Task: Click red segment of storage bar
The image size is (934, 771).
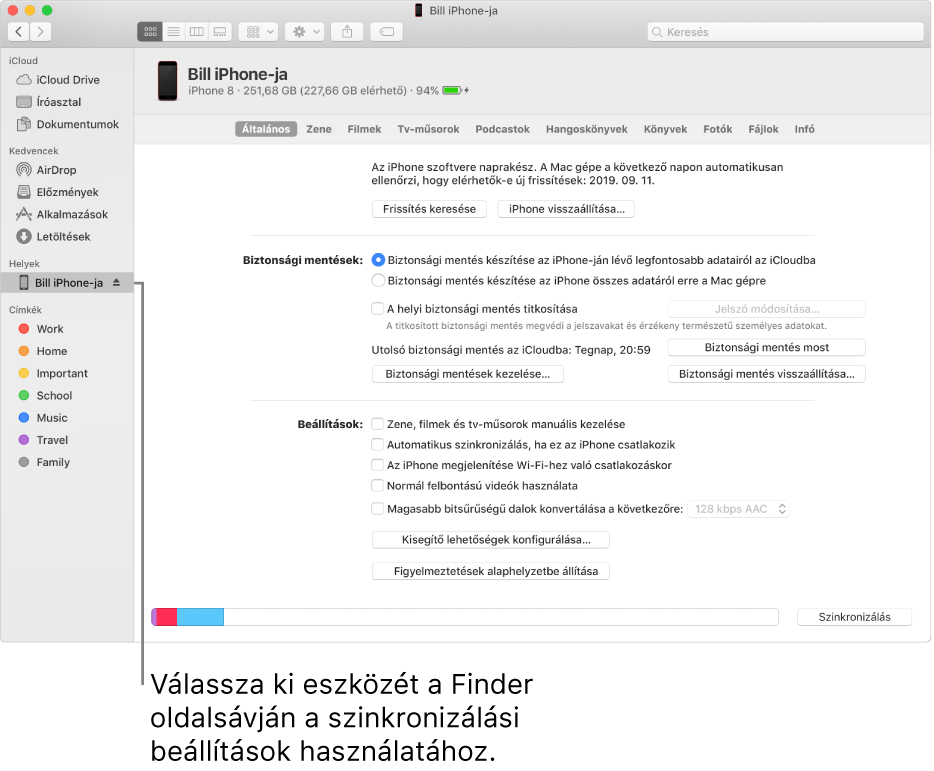Action: tap(167, 617)
